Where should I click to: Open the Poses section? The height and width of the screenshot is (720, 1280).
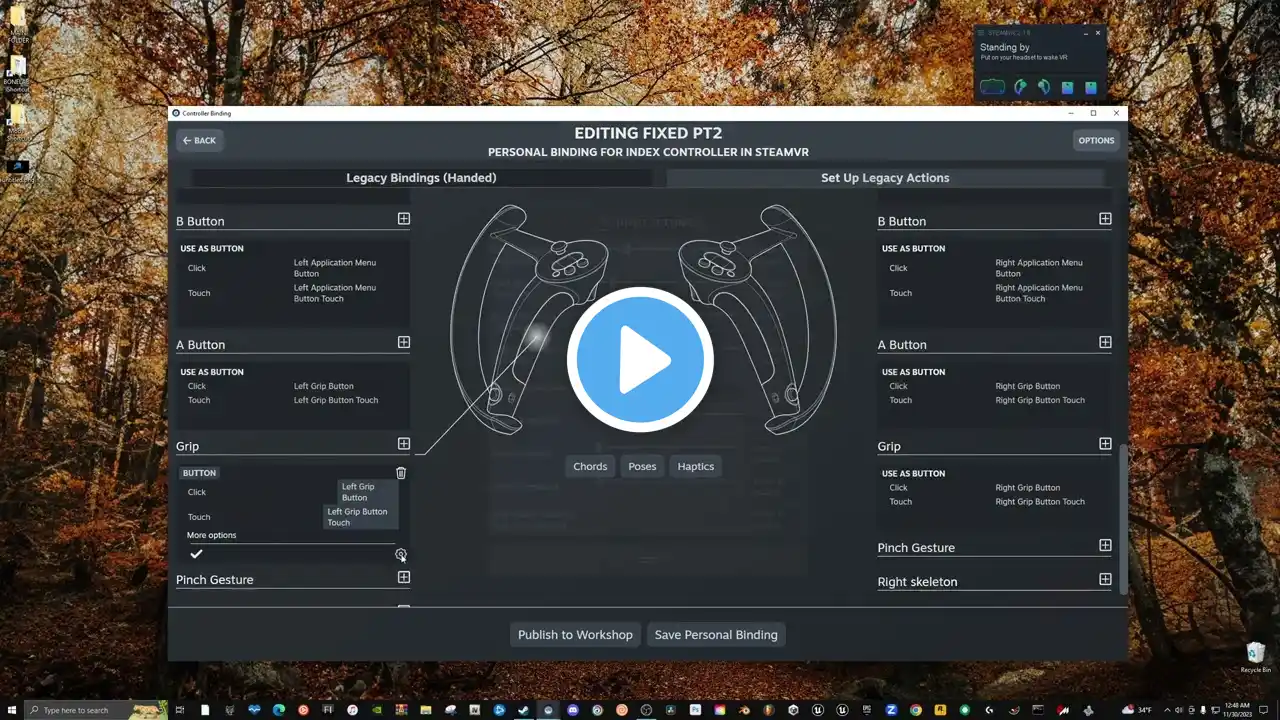[x=642, y=466]
